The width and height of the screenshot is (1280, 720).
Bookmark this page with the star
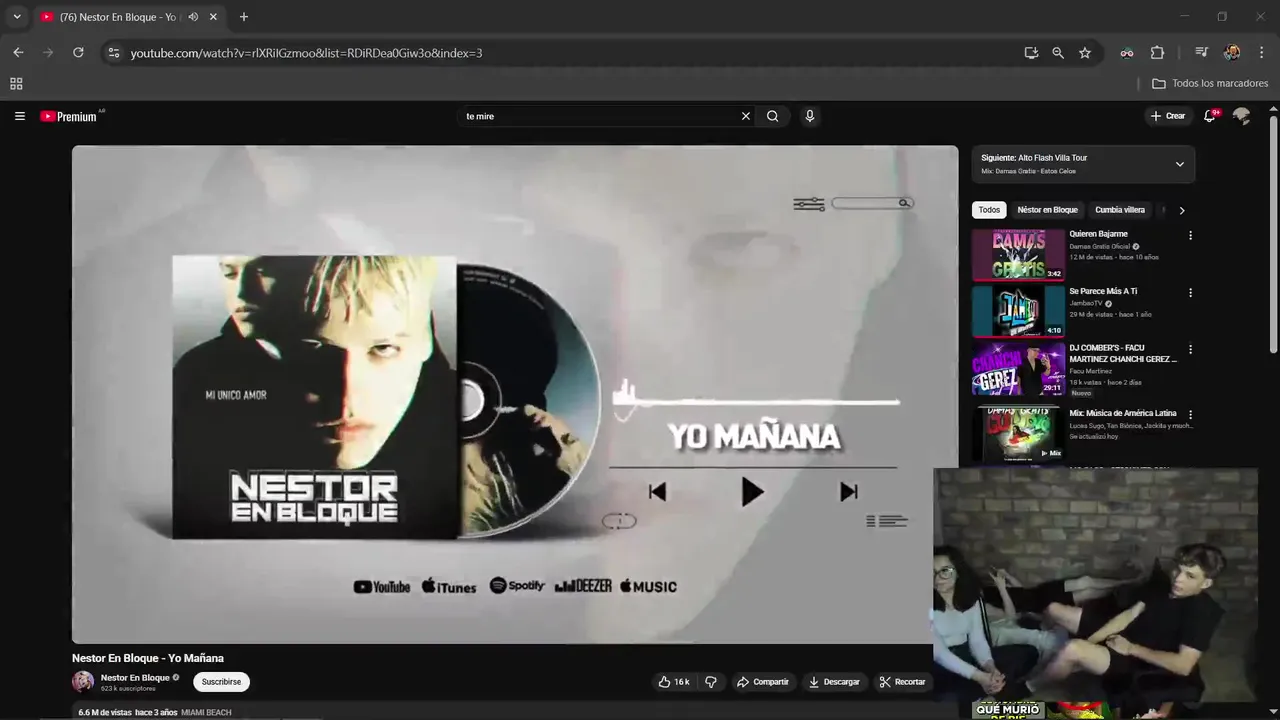tap(1085, 53)
